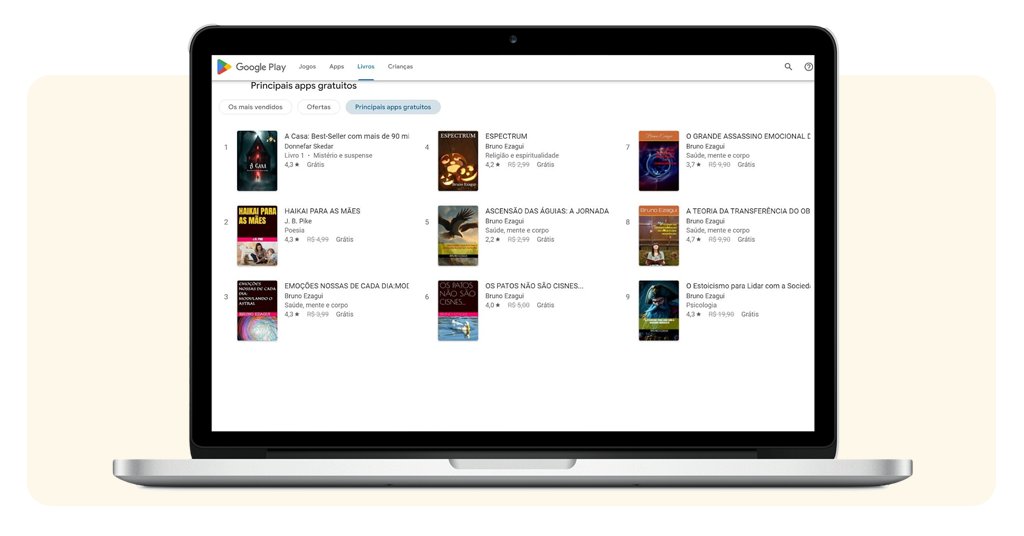Click the Google Play logo
This screenshot has width=1024, height=536.
[251, 67]
